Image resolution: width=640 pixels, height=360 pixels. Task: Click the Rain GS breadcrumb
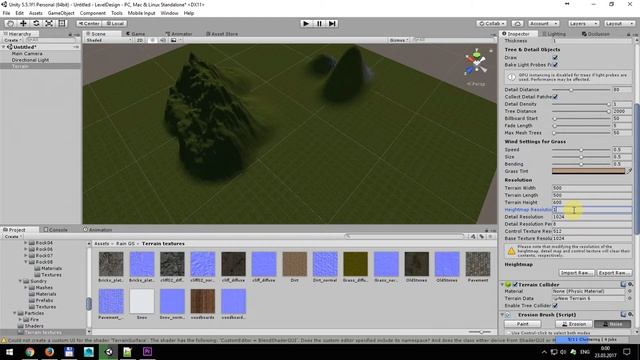125,244
